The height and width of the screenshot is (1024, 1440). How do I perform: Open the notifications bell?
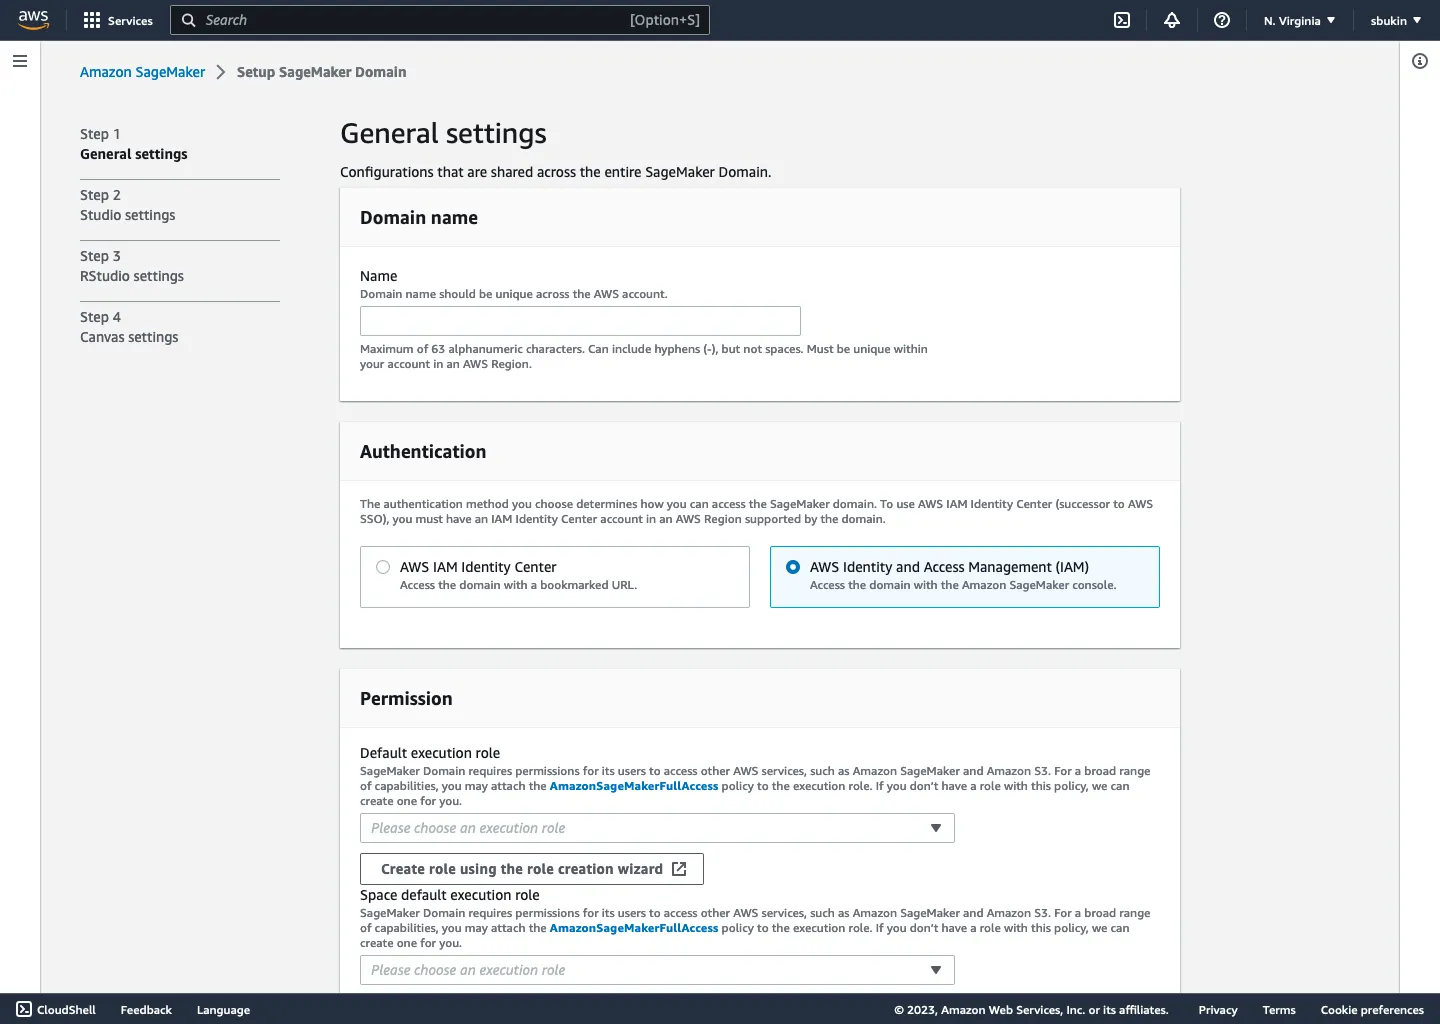click(1172, 20)
